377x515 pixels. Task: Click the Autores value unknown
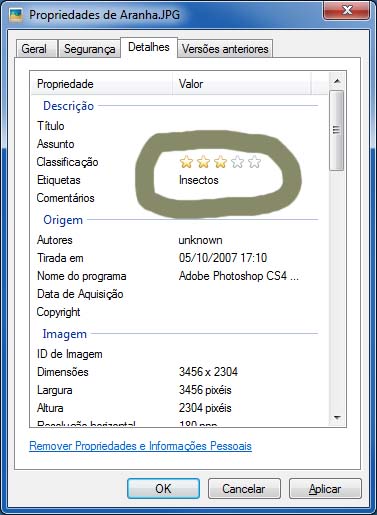[200, 240]
